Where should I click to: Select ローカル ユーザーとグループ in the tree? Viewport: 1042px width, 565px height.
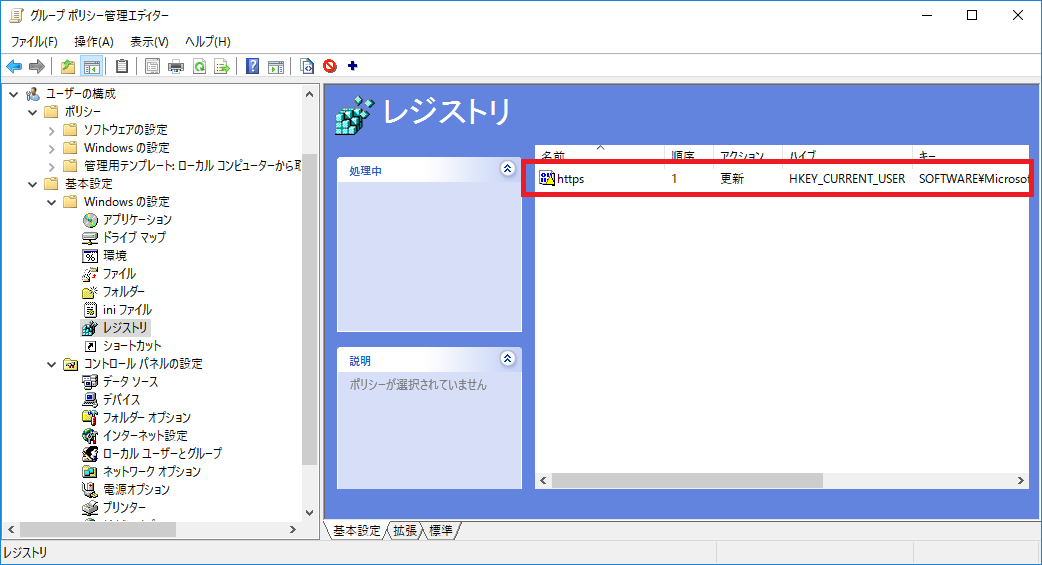162,453
